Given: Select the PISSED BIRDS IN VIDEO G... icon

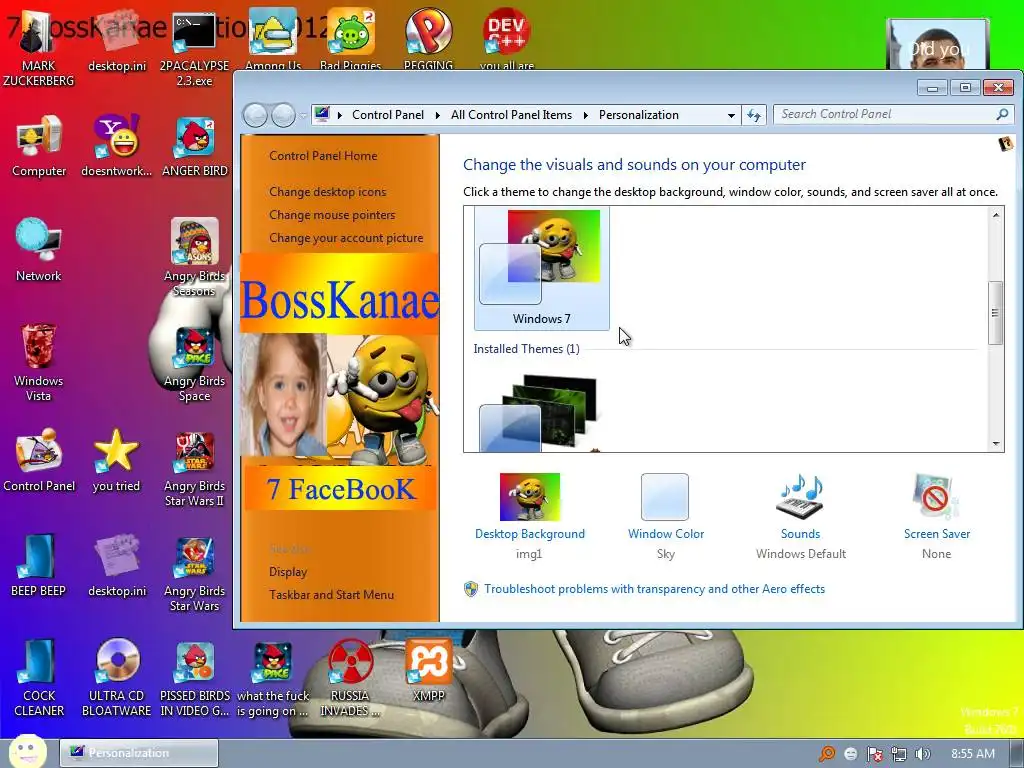Looking at the screenshot, I should coord(195,678).
